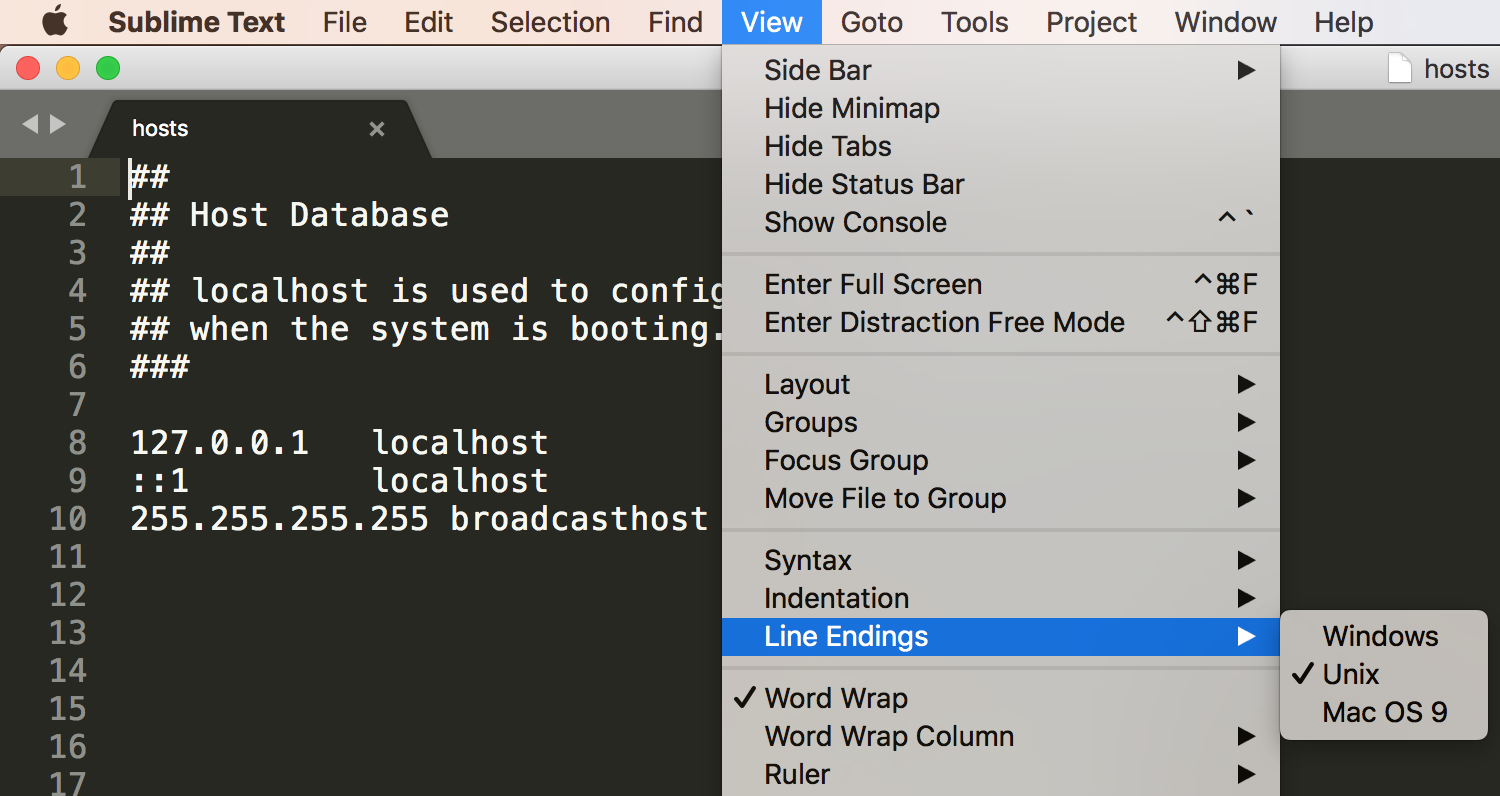
Task: Expand the Ruler submenu
Action: [1001, 774]
